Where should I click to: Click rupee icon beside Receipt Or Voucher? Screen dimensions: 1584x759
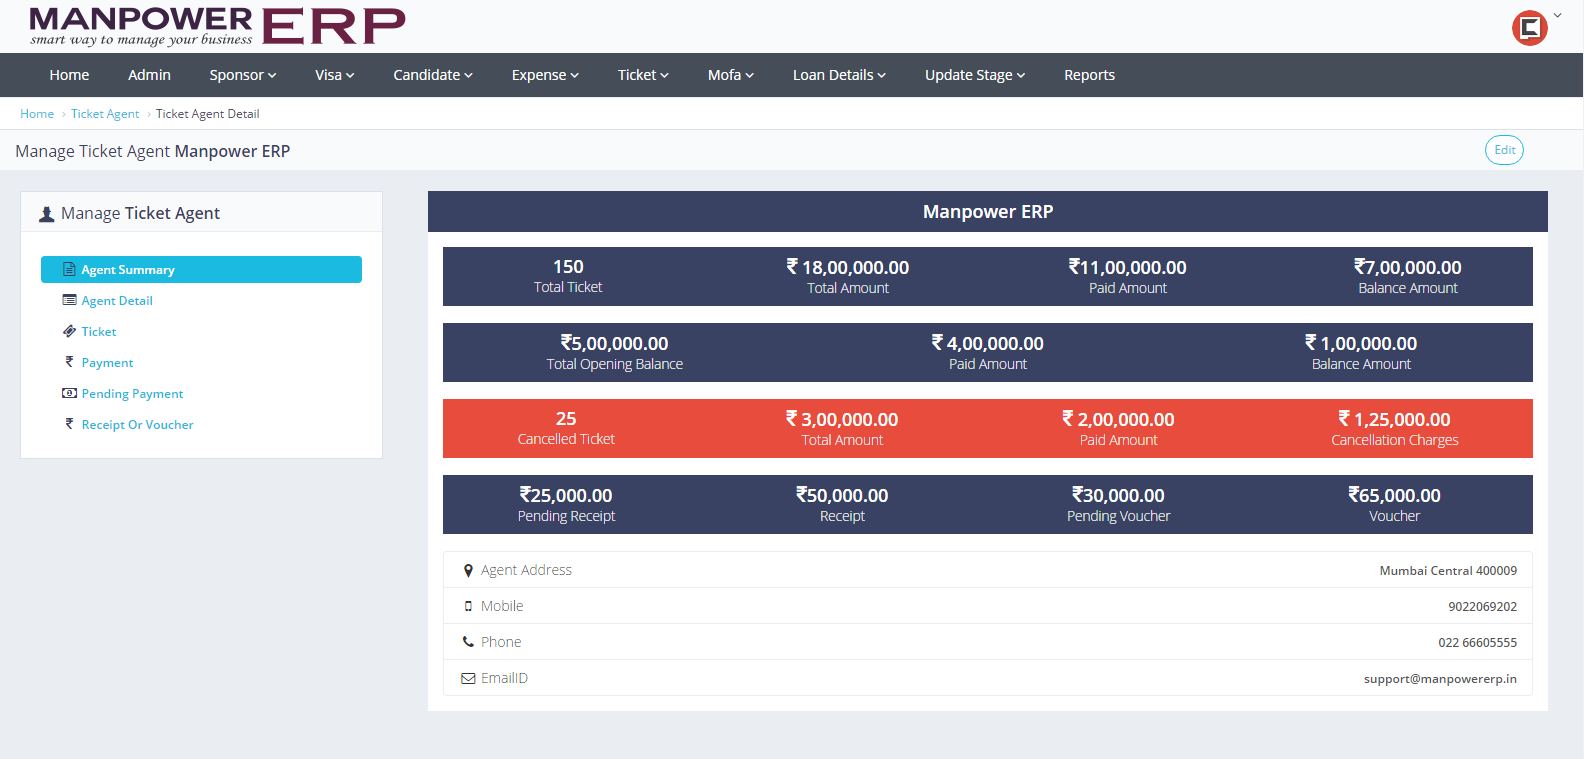69,424
